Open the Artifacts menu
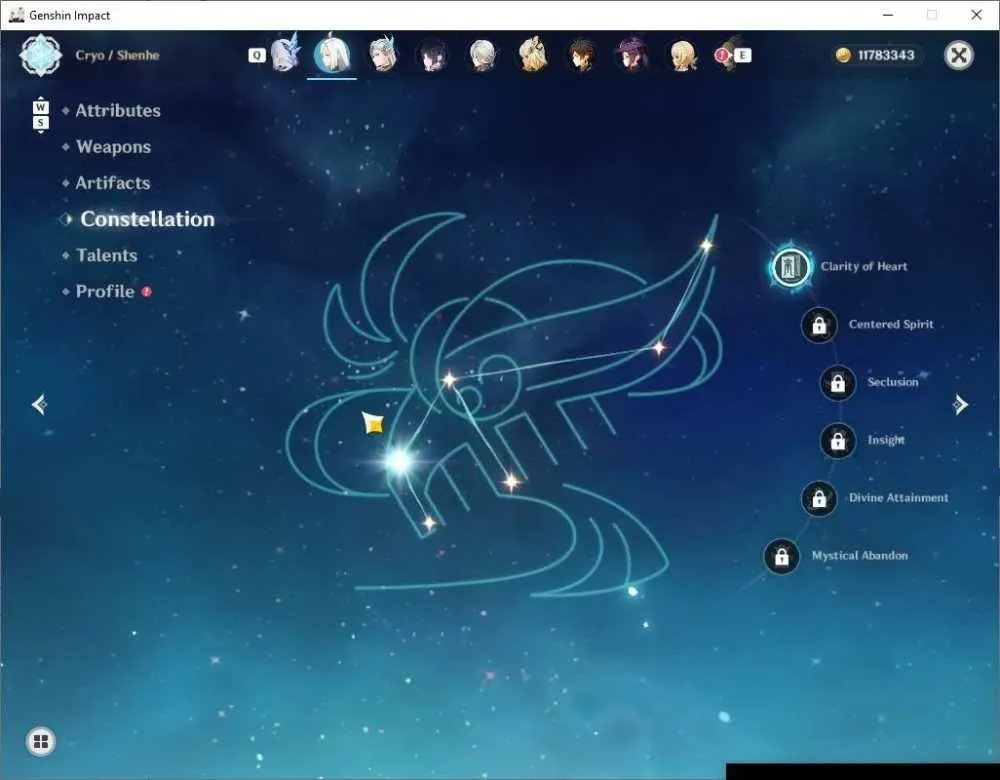 [113, 183]
